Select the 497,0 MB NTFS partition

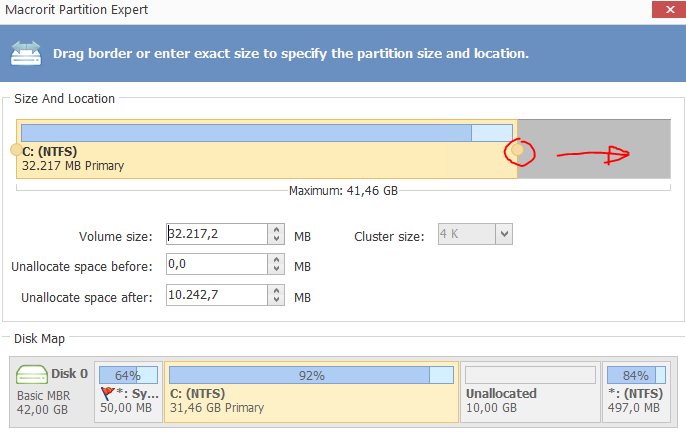(636, 392)
